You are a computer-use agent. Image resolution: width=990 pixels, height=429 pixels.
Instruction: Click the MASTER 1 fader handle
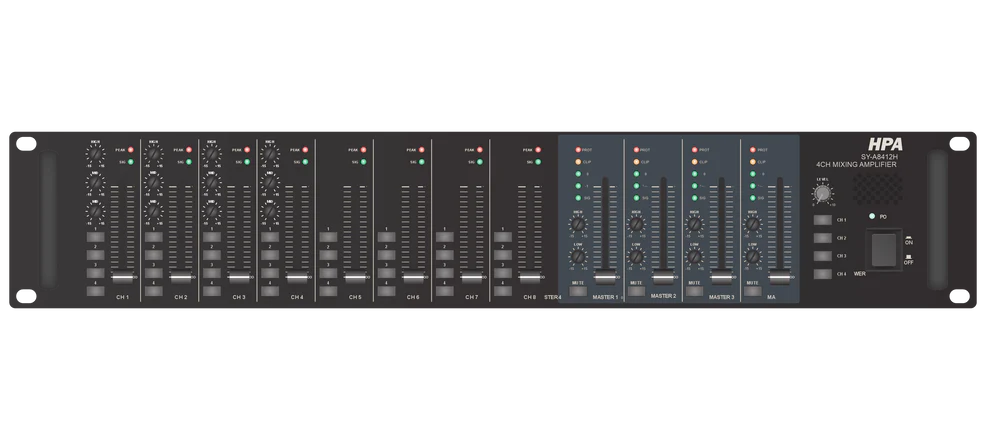pos(605,278)
